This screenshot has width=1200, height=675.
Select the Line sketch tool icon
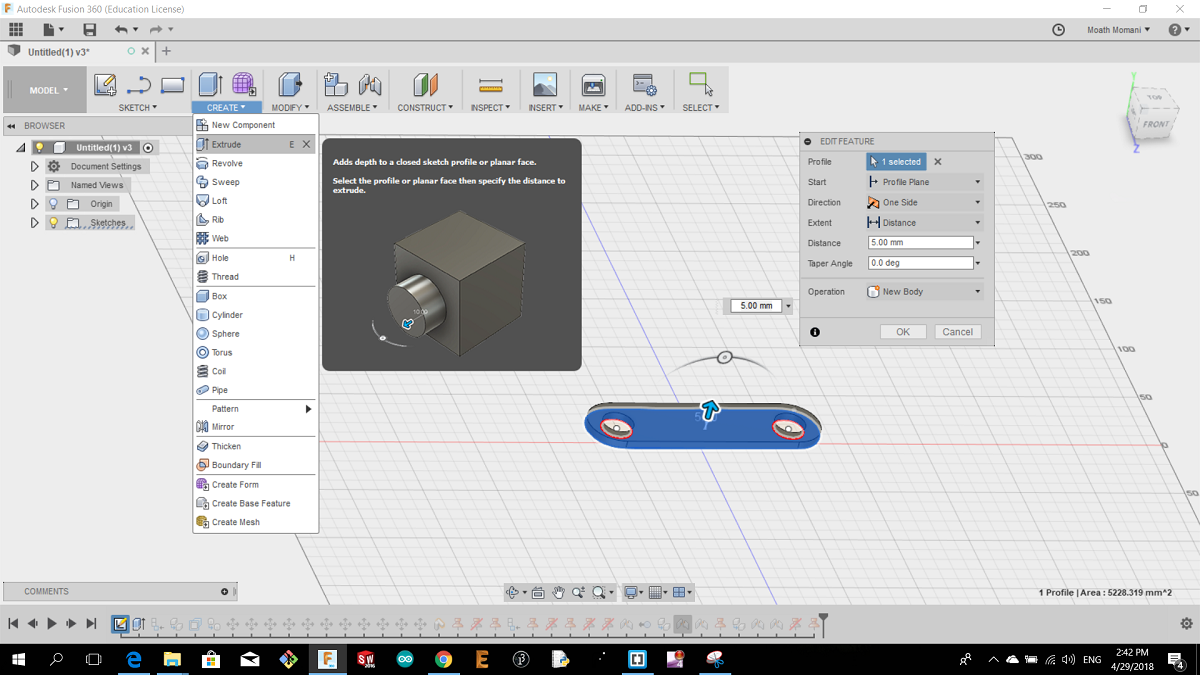click(139, 85)
